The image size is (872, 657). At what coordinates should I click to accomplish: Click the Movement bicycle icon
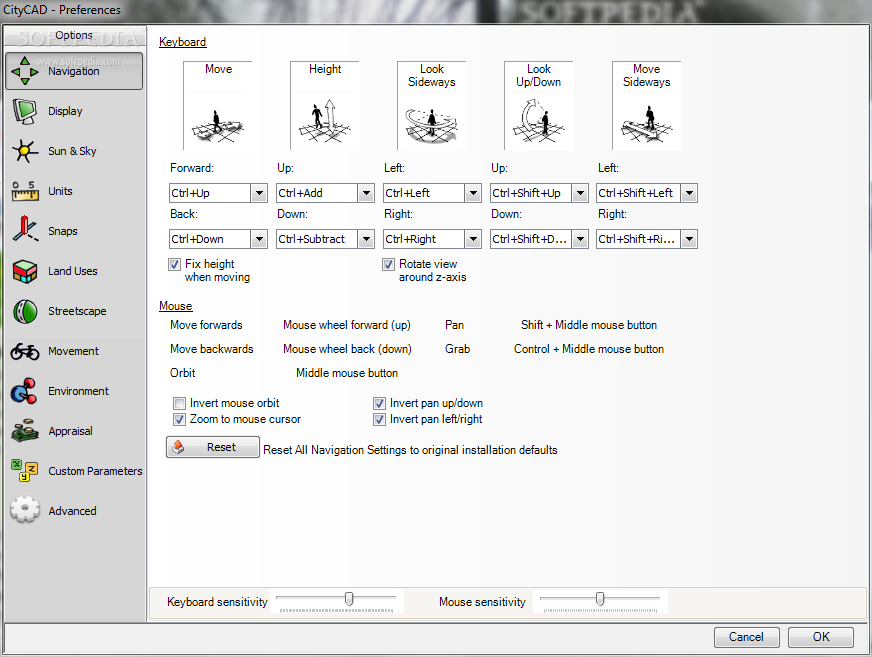(24, 351)
